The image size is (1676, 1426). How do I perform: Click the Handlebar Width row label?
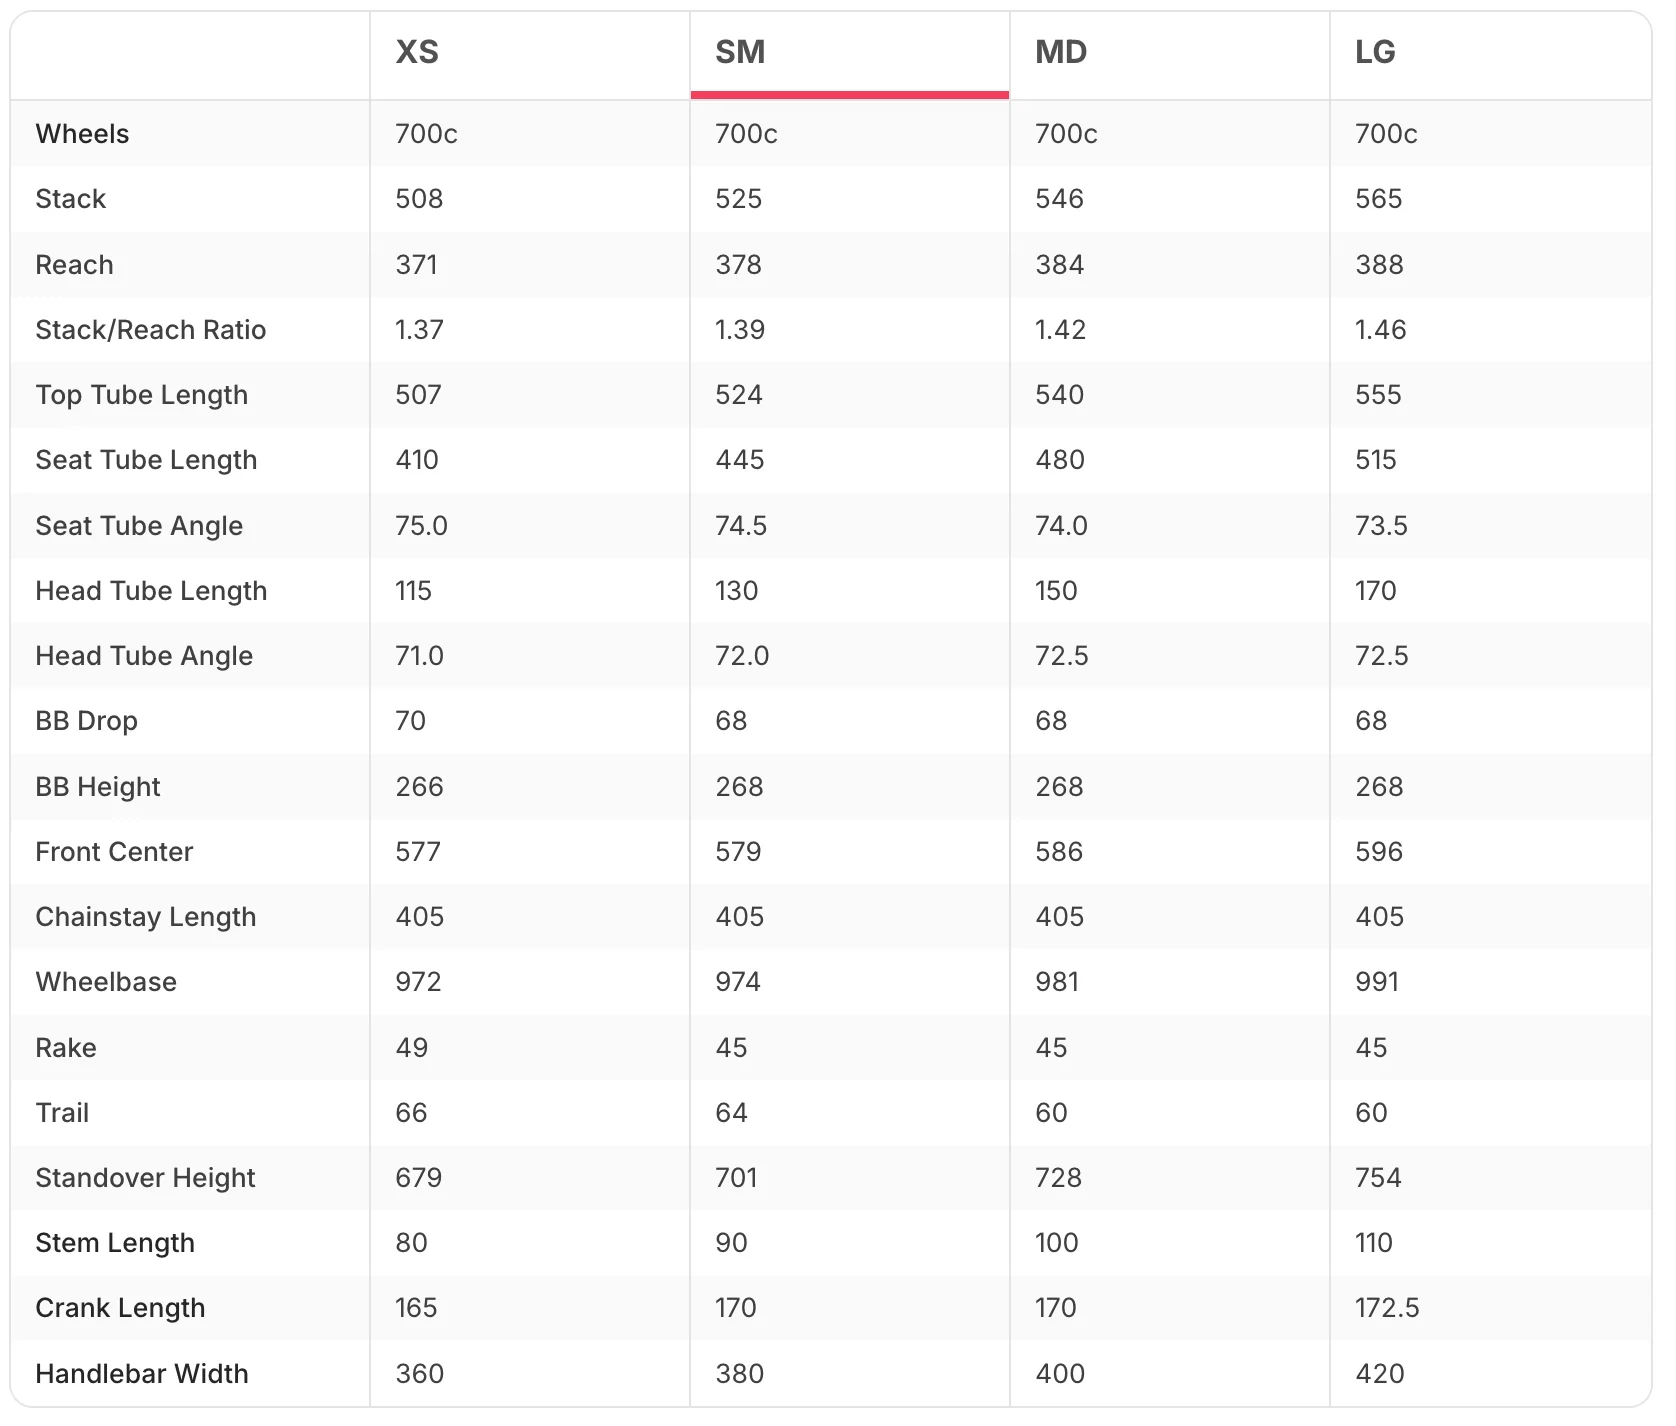click(142, 1374)
